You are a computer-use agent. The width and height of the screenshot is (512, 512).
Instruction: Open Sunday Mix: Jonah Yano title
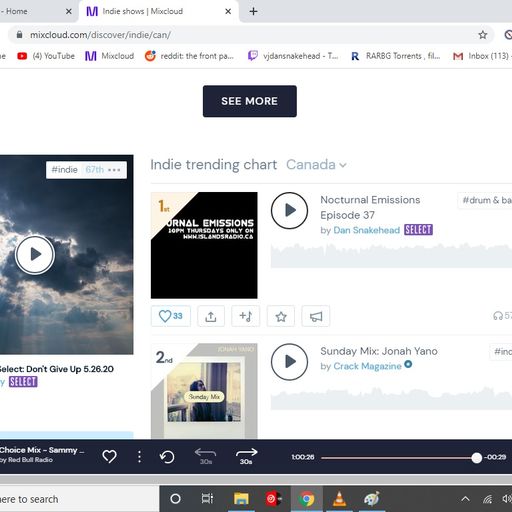point(379,351)
